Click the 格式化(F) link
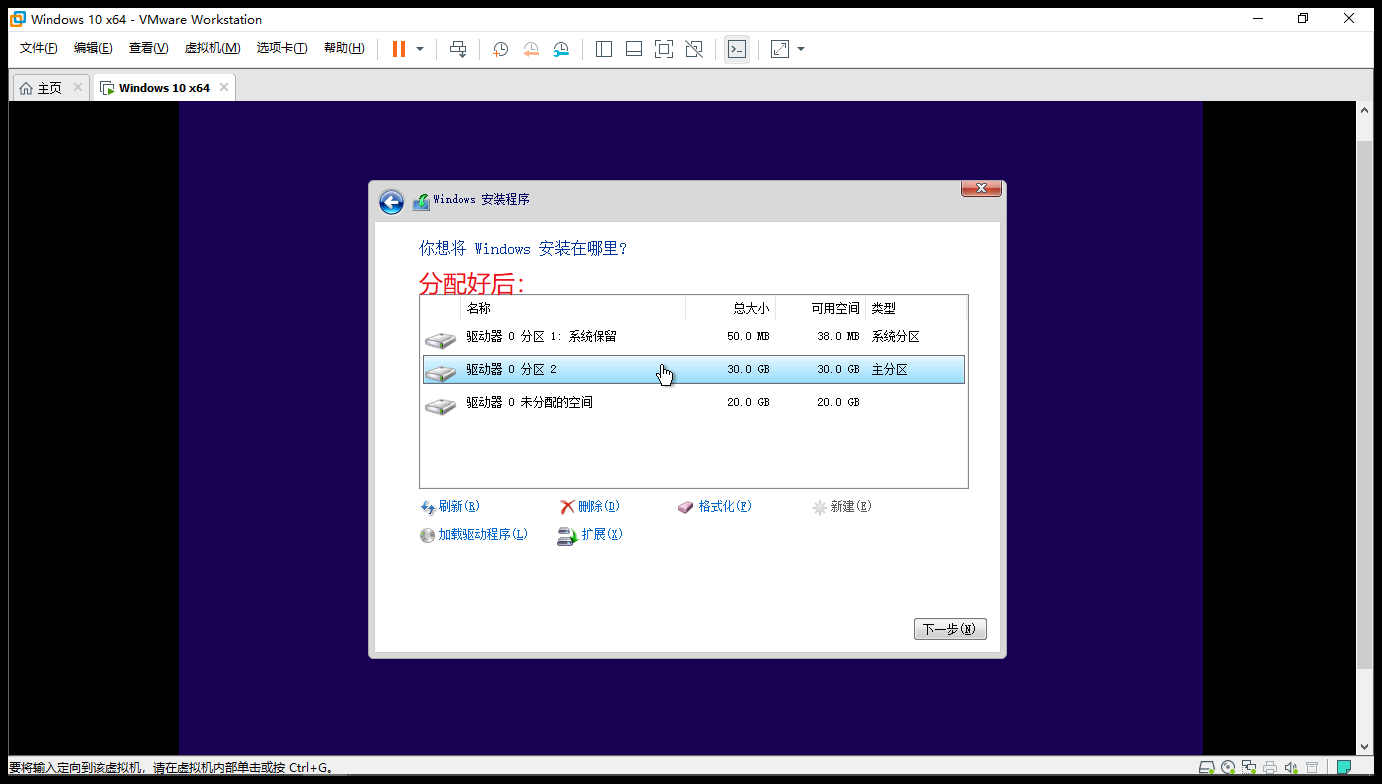The width and height of the screenshot is (1382, 784). pos(725,507)
